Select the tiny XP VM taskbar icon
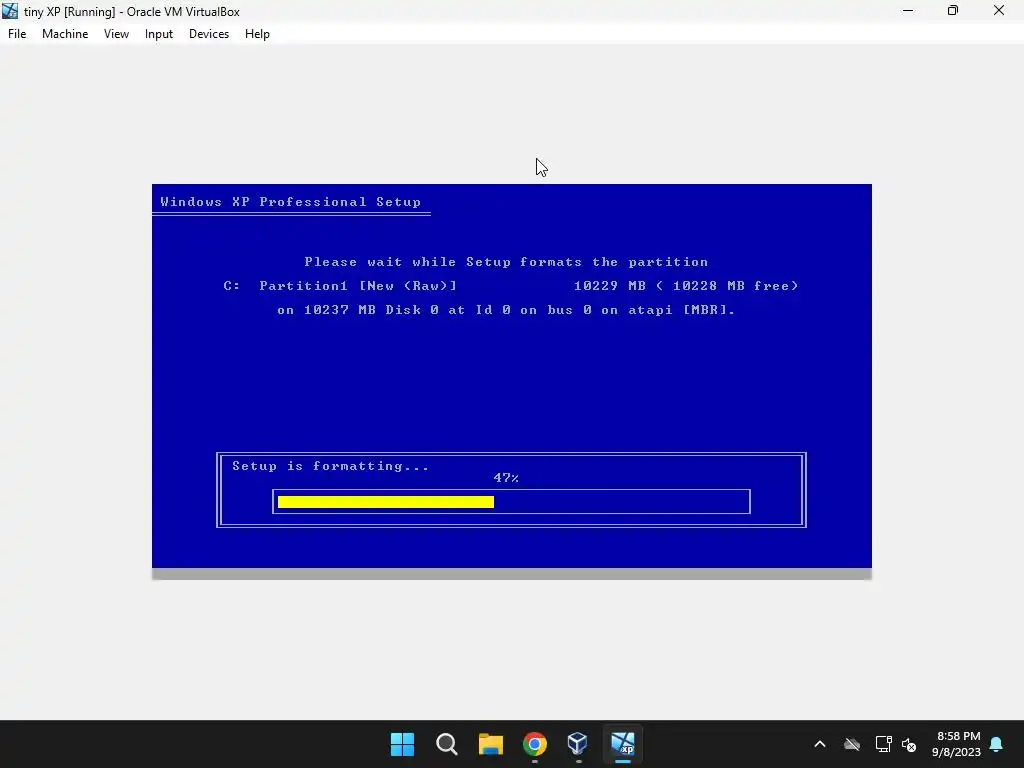 [x=622, y=744]
